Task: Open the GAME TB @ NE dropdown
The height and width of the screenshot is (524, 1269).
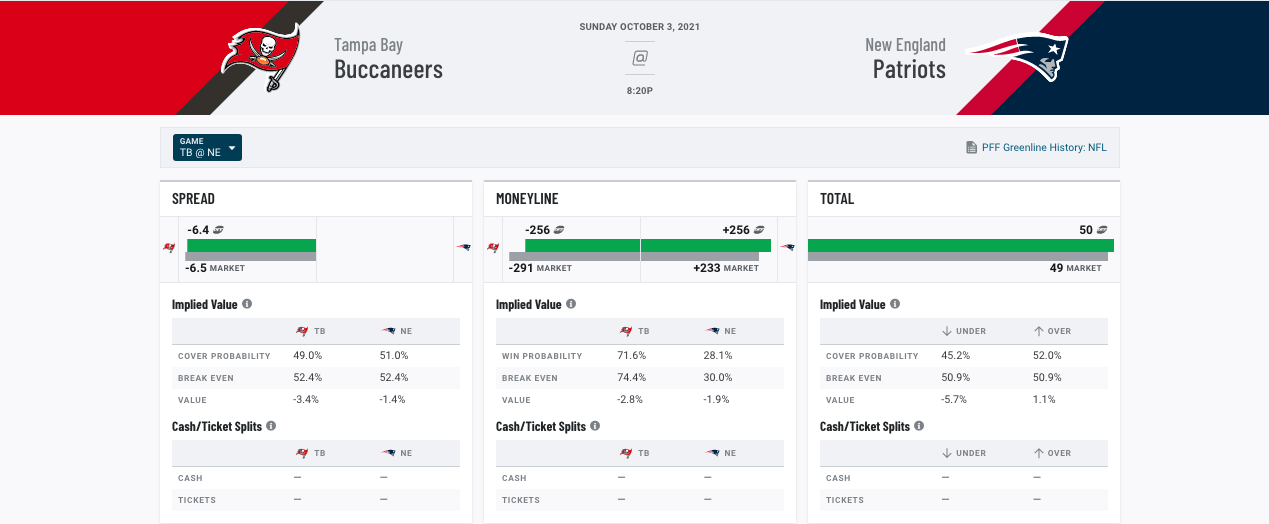Action: click(x=207, y=147)
